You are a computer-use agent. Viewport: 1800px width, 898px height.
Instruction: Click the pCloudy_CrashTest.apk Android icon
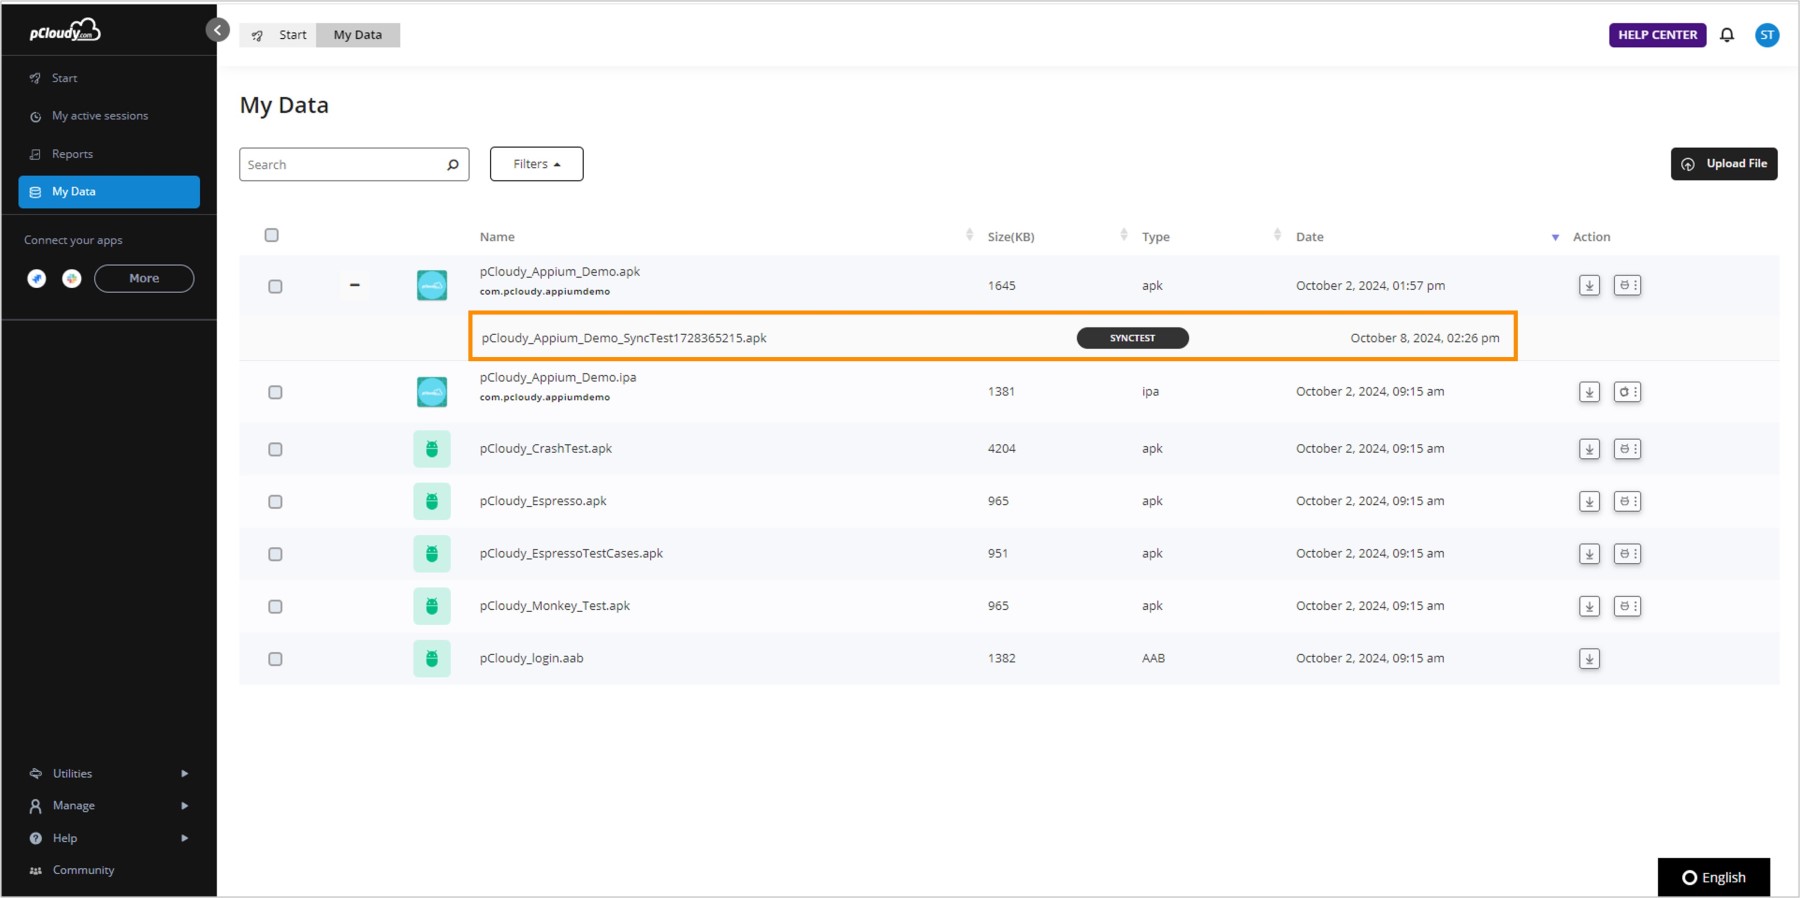[432, 449]
